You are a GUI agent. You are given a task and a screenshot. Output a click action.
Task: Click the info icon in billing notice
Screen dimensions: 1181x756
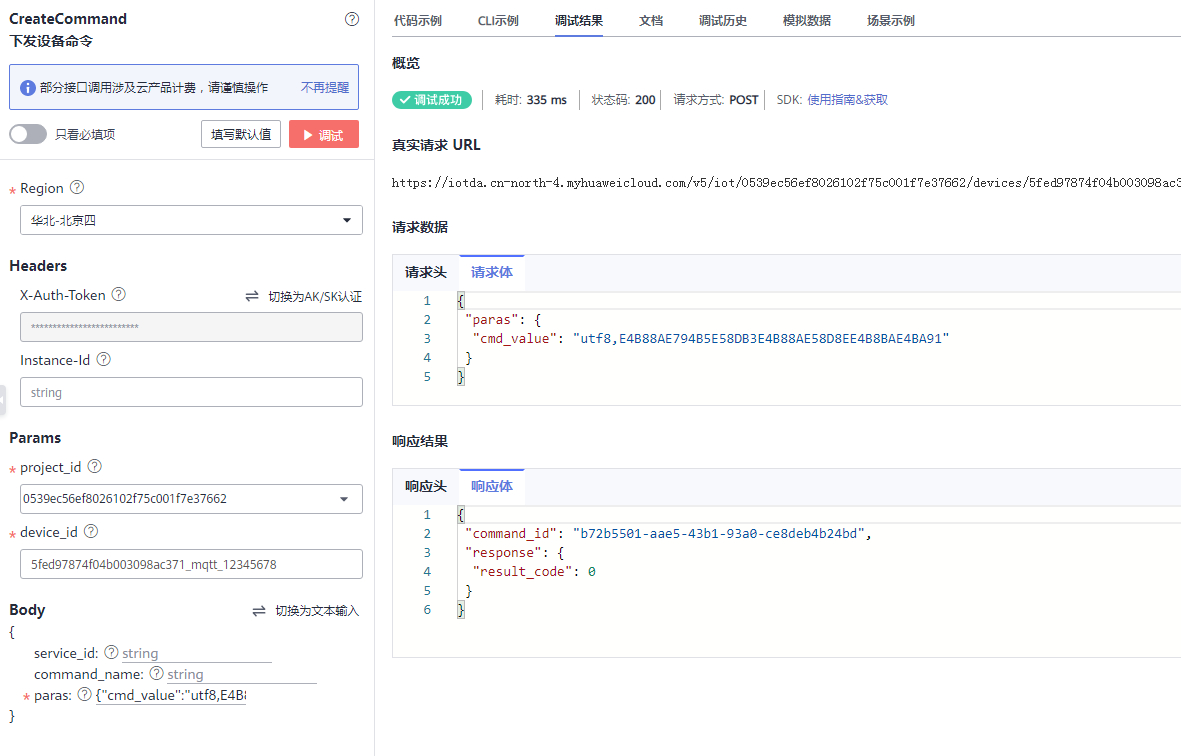[x=28, y=88]
